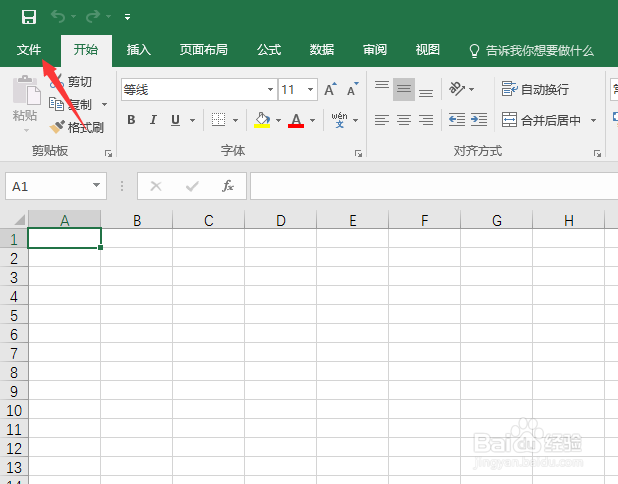
Task: Click the decrease font size icon
Action: [352, 89]
